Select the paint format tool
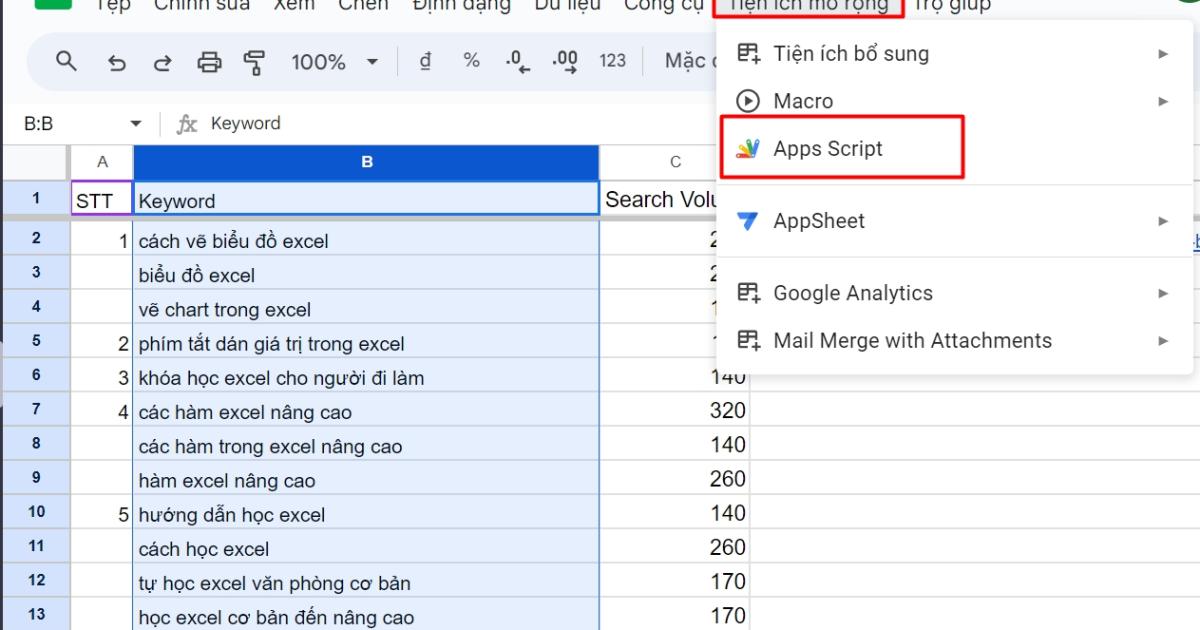This screenshot has width=1200, height=630. (255, 60)
